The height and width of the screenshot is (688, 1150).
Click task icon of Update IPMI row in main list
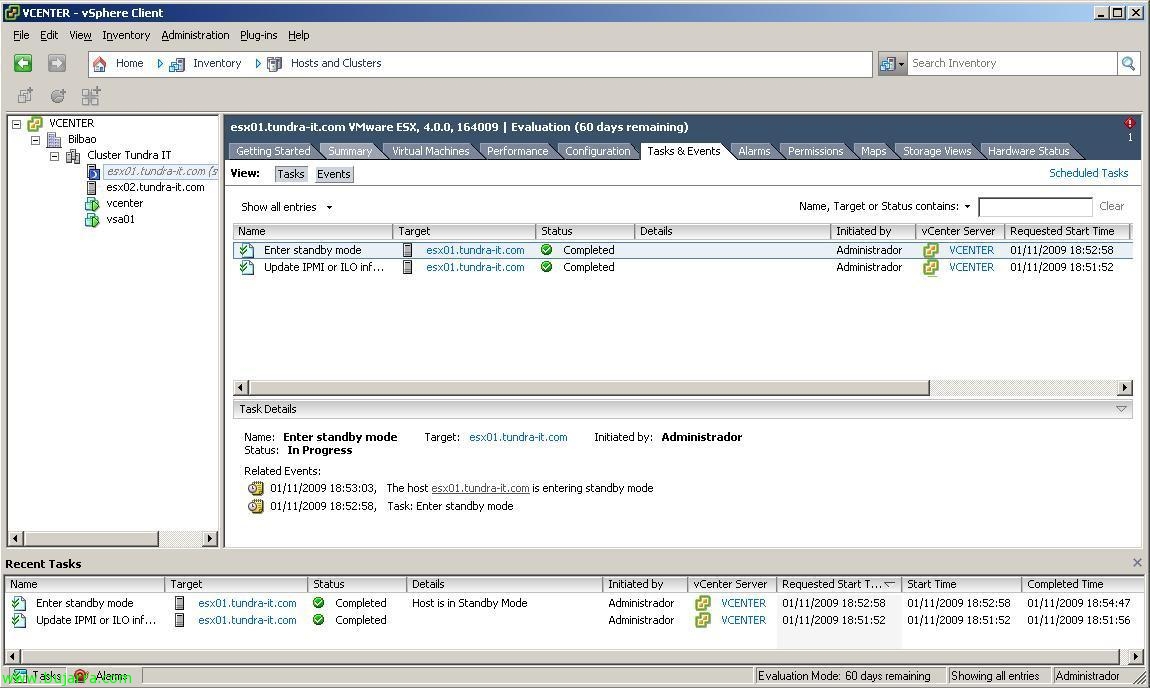(246, 268)
